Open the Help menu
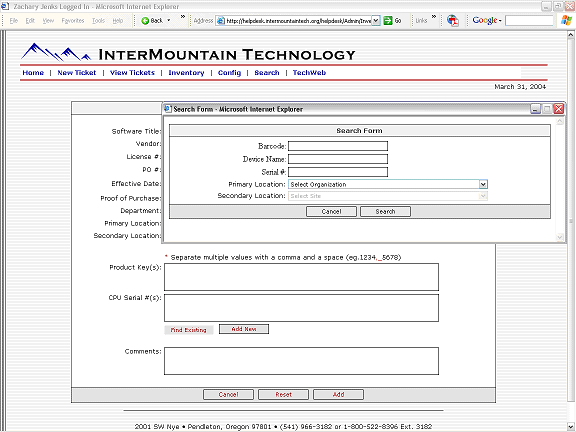This screenshot has width=576, height=432. point(118,21)
